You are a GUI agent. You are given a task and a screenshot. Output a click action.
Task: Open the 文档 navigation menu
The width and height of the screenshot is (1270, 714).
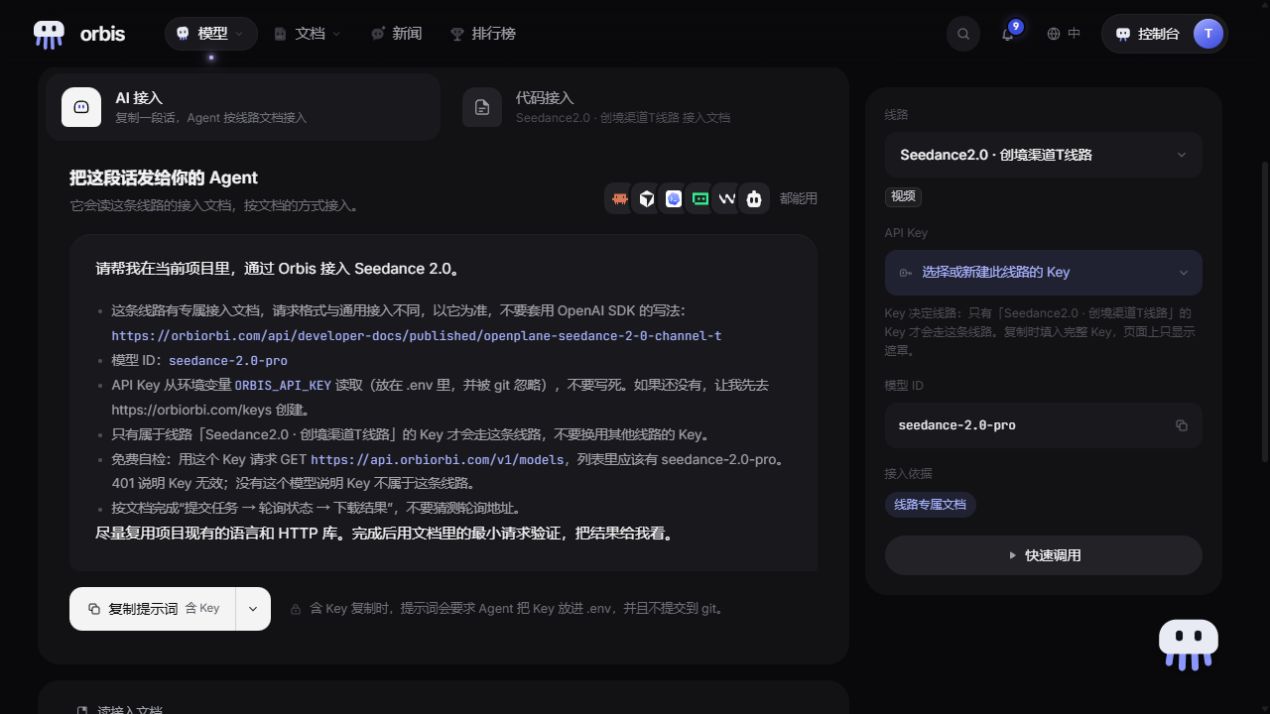308,34
